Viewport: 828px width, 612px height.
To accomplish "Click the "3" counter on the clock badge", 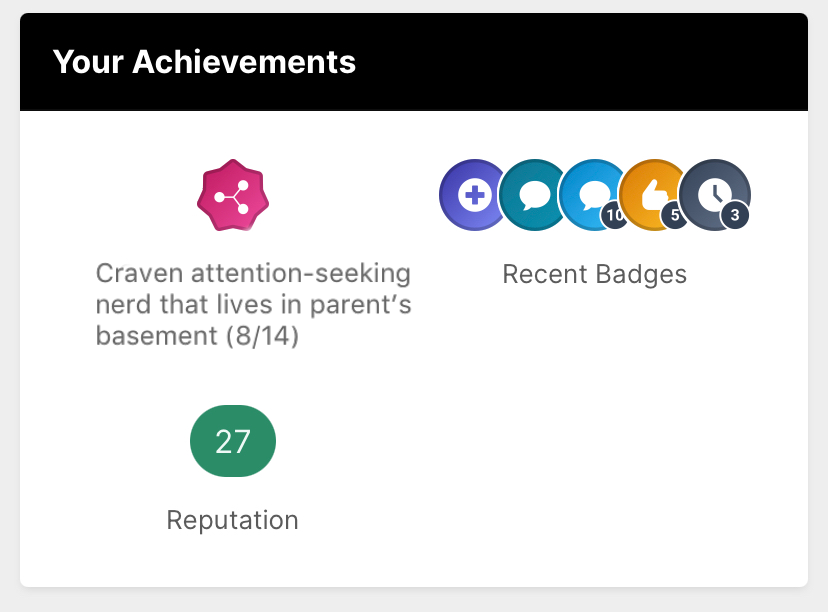I will click(x=735, y=216).
